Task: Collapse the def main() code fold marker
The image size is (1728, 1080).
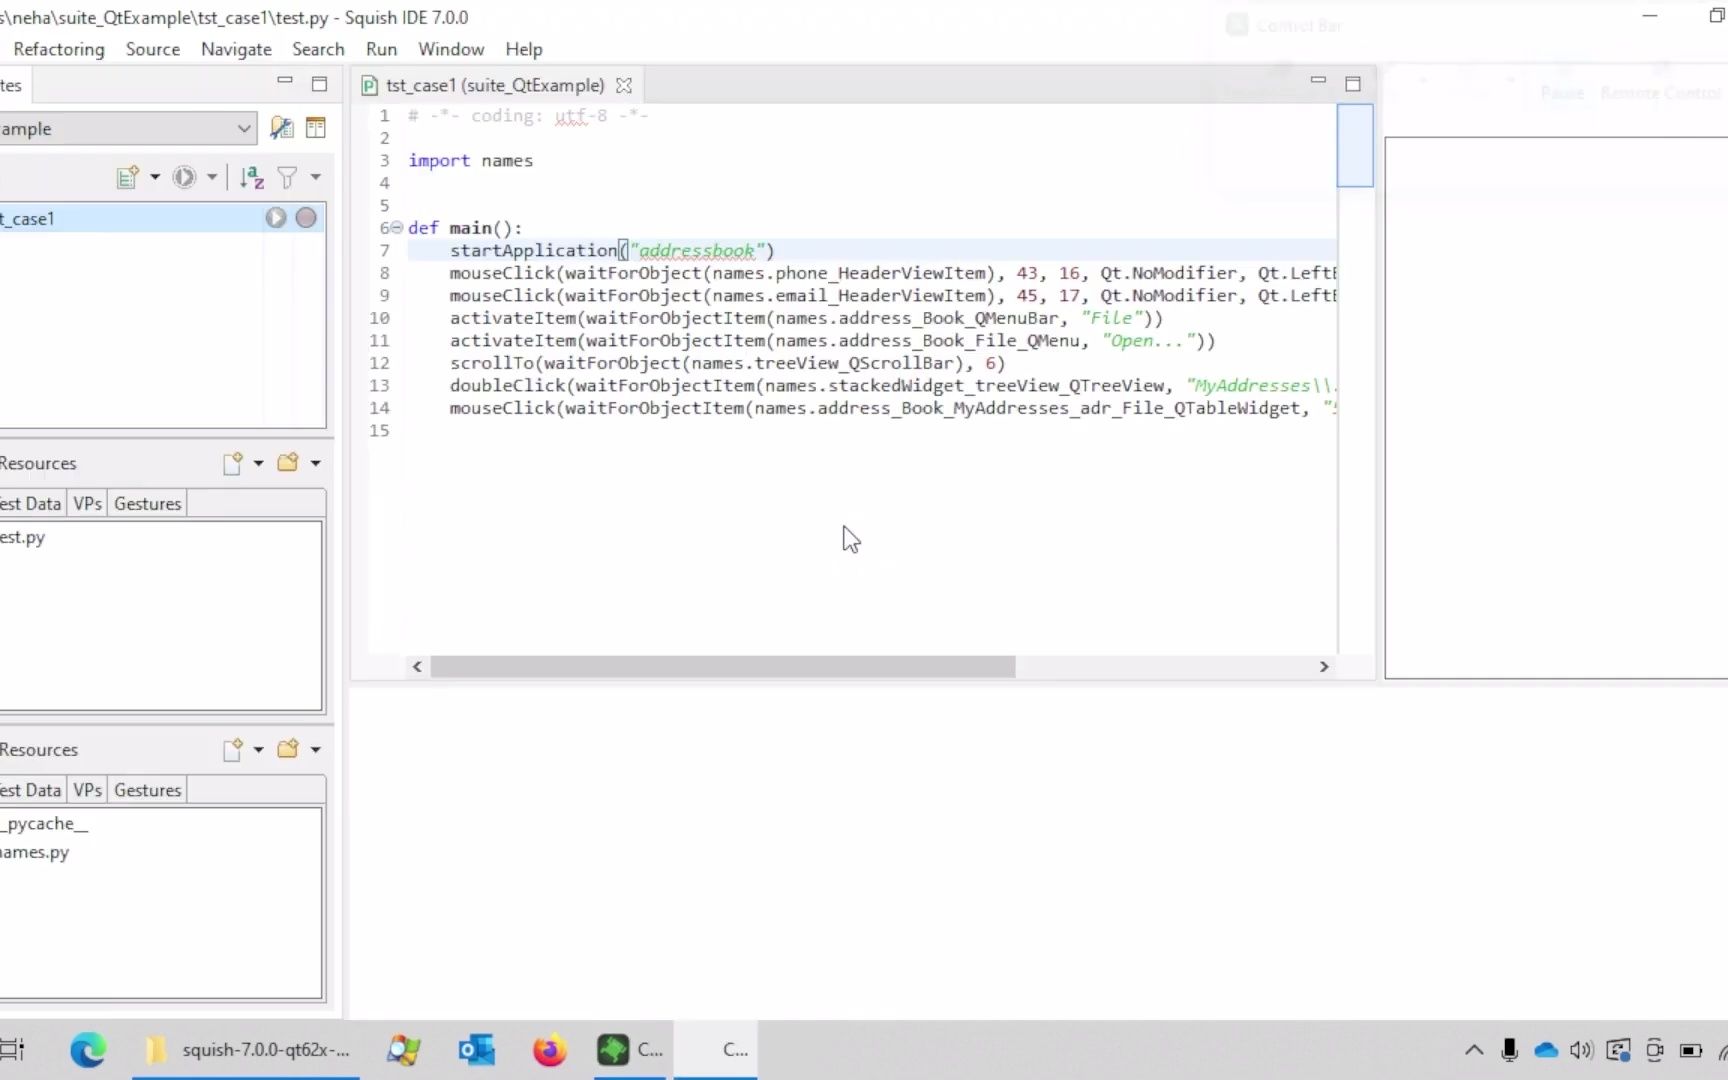Action: point(397,227)
